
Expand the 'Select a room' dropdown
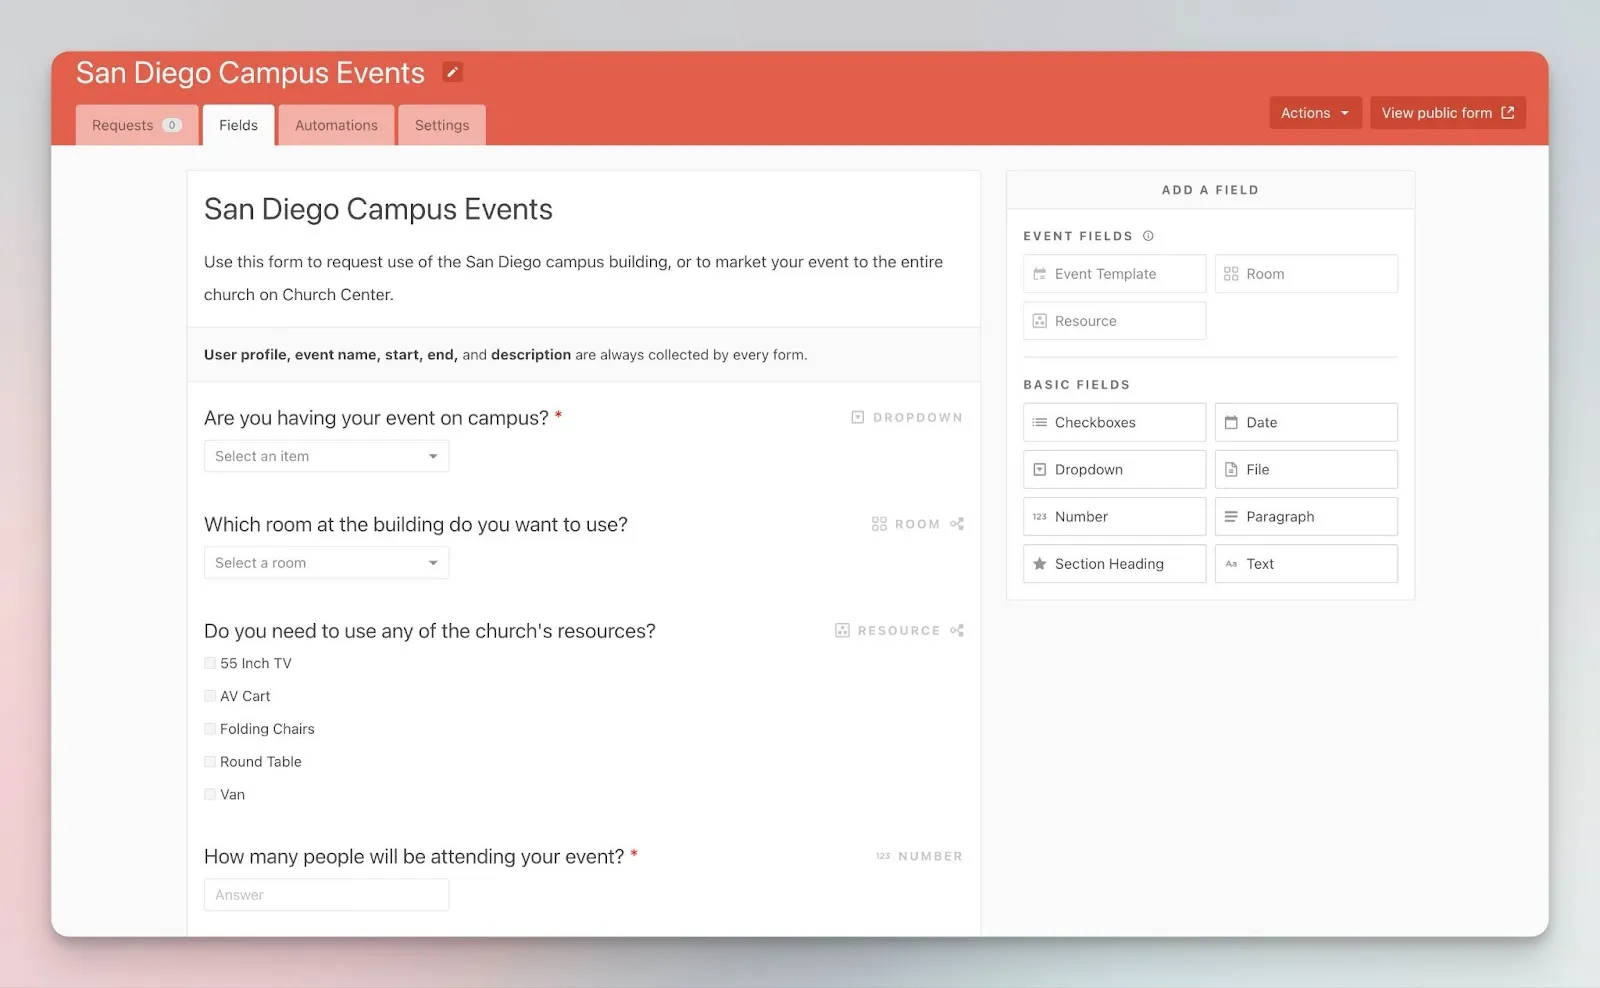coord(326,563)
